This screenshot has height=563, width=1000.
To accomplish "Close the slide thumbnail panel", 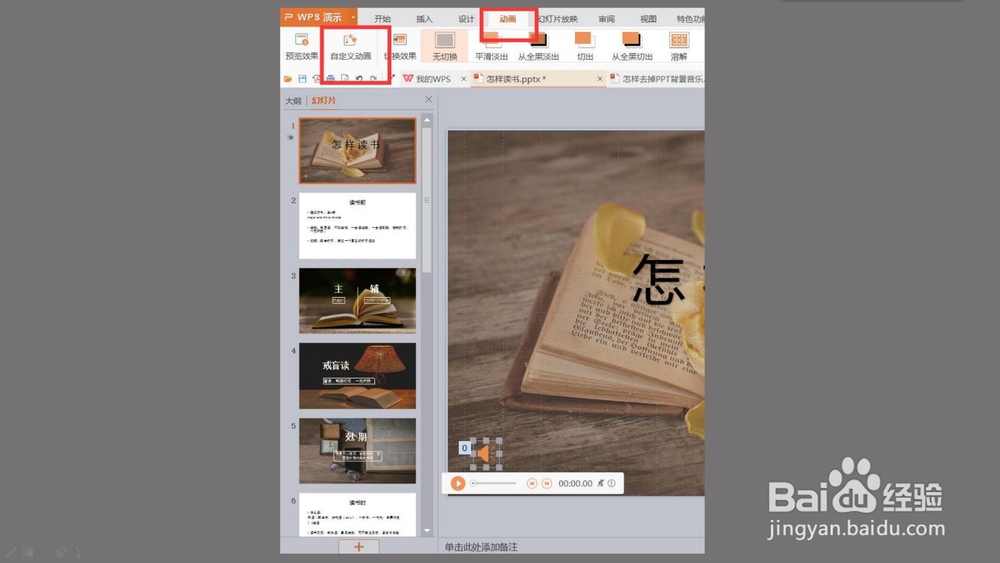I will [x=429, y=99].
